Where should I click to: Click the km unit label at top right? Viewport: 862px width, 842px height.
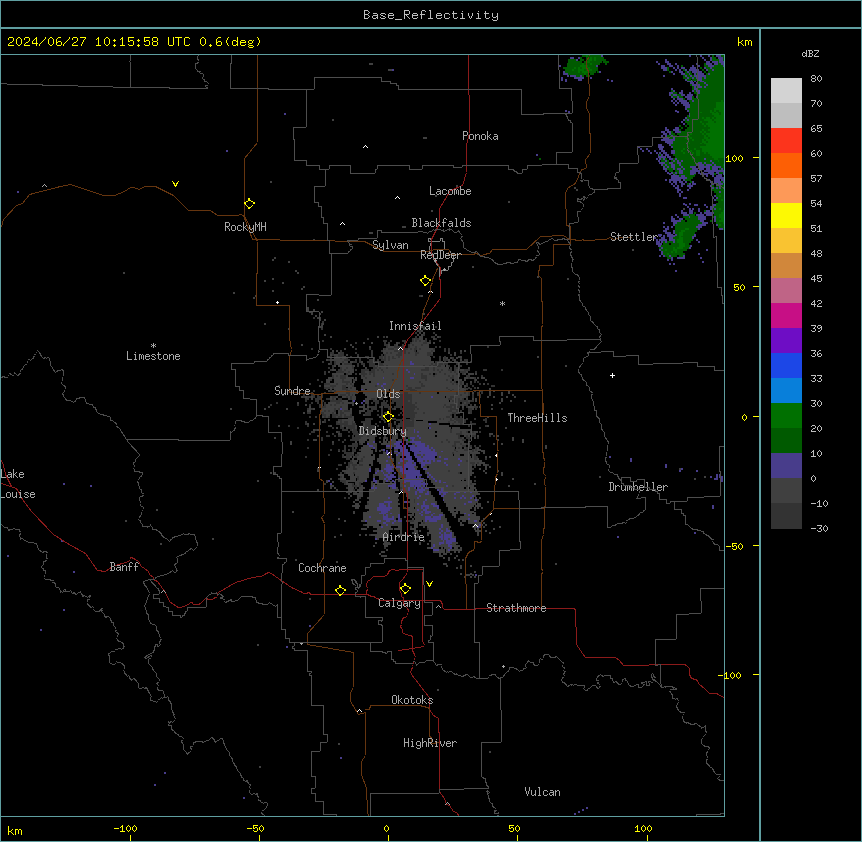[745, 42]
